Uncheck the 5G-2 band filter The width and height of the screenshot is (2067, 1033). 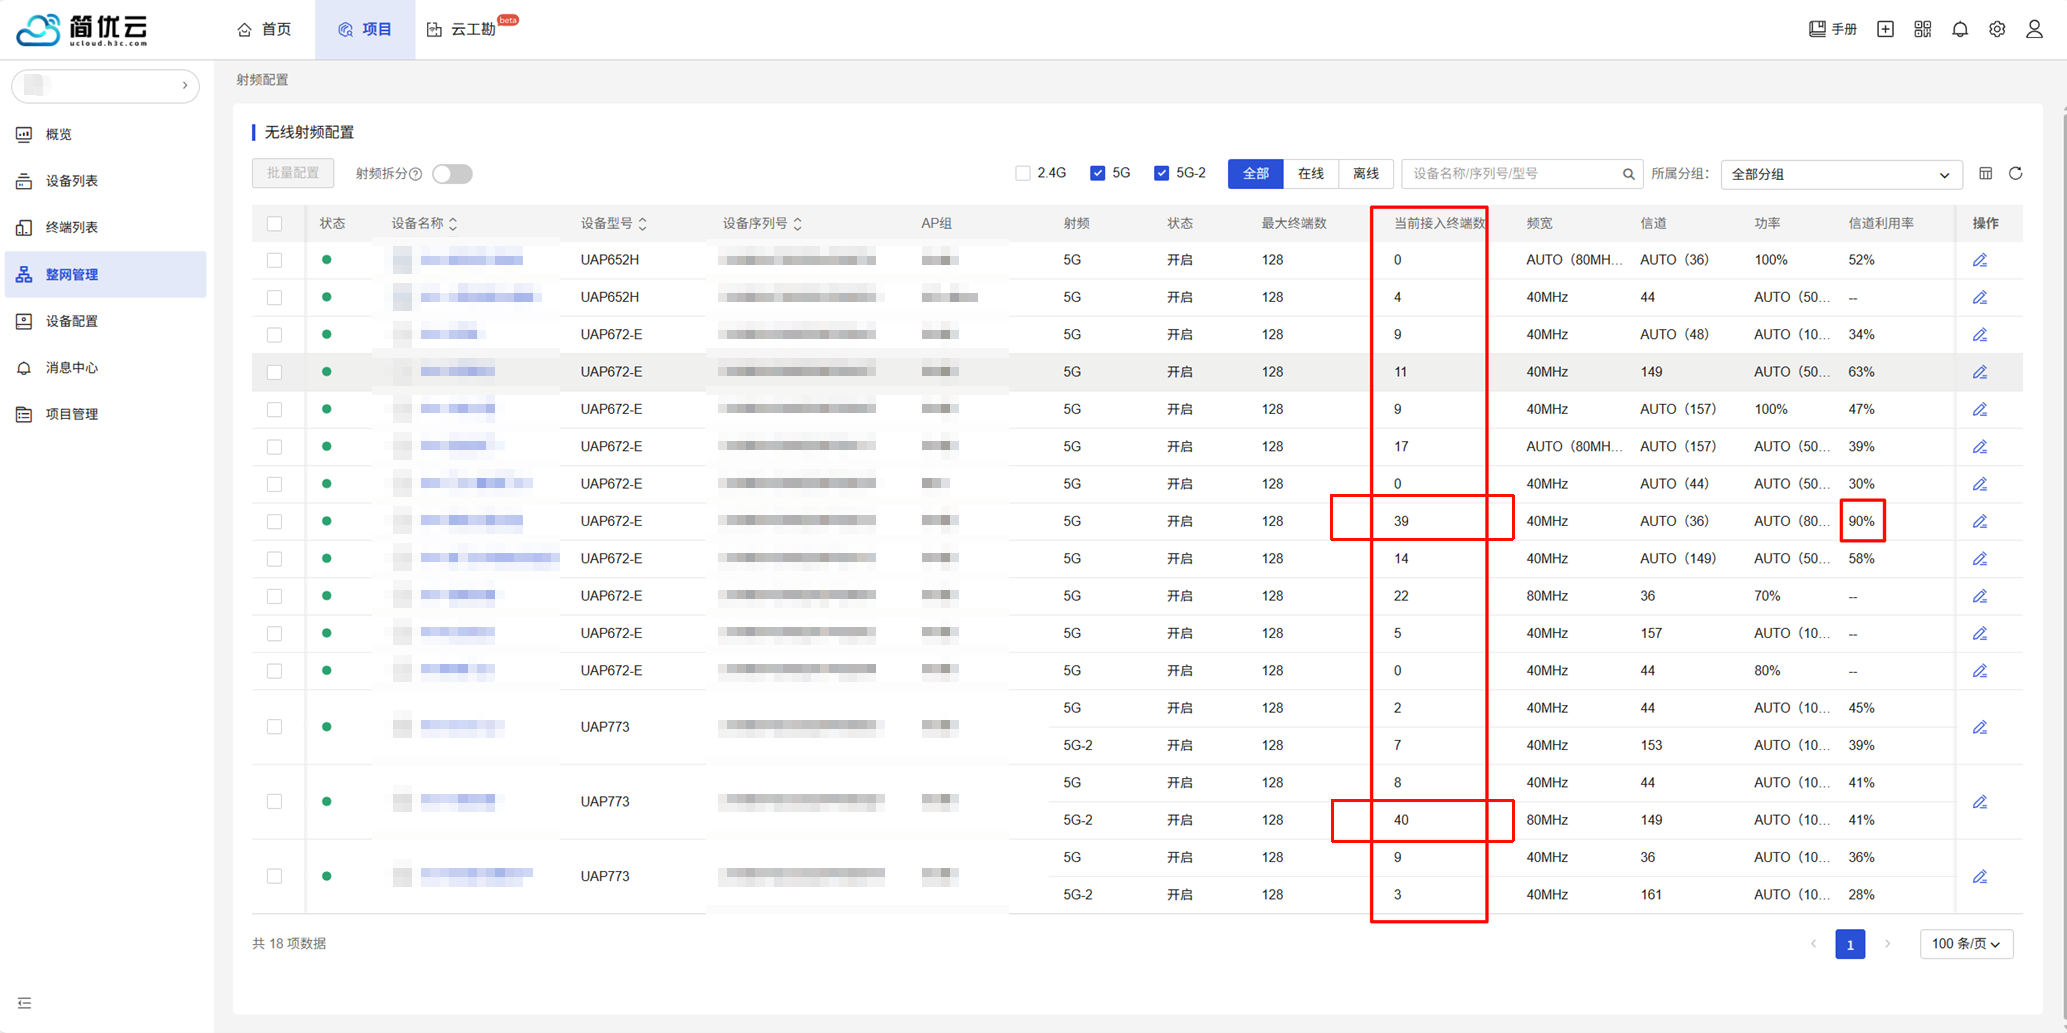point(1161,174)
